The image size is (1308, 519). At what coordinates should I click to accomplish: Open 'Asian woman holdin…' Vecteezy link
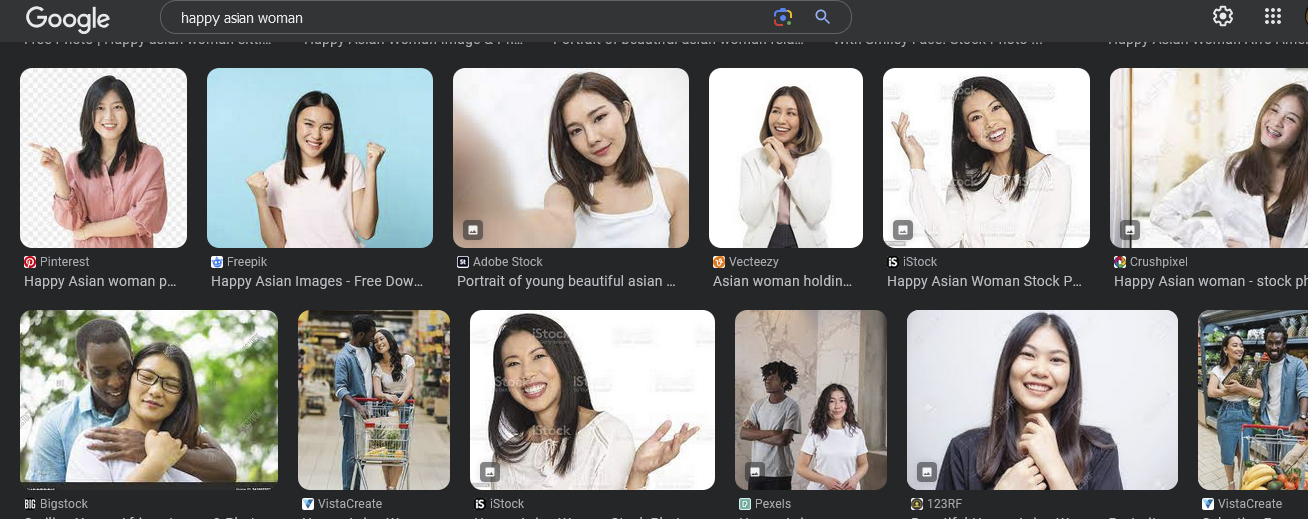click(x=783, y=281)
